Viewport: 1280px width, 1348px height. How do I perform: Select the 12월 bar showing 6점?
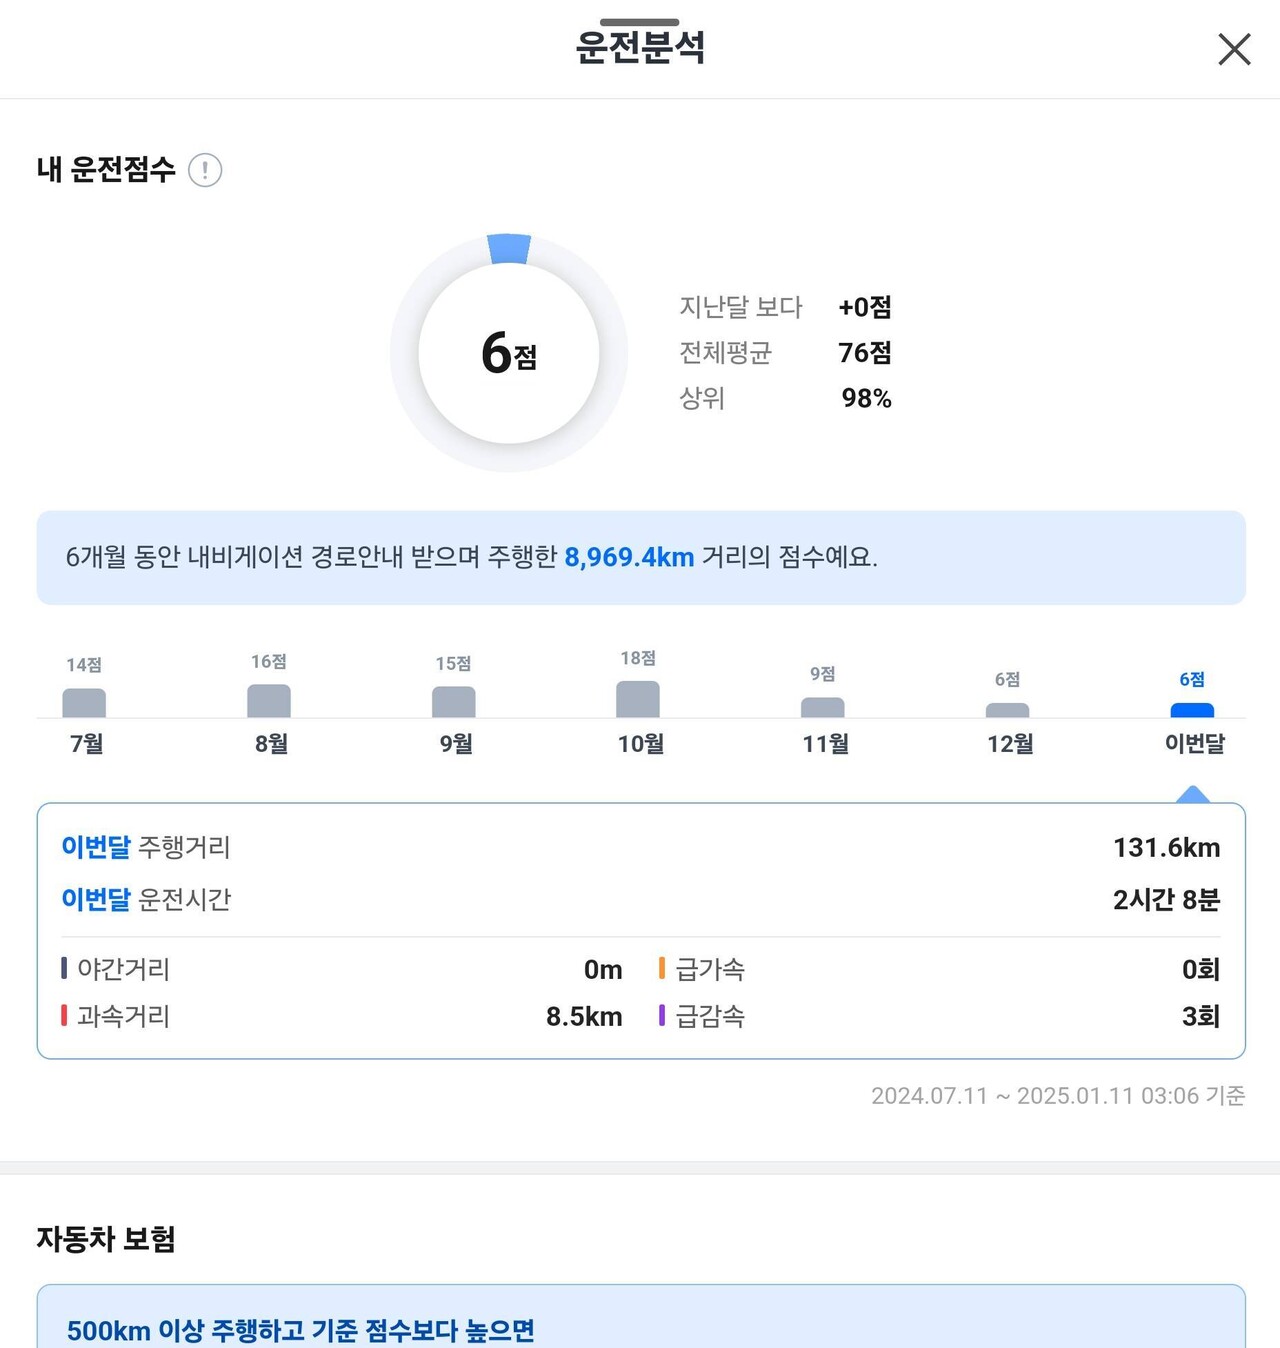point(1007,709)
